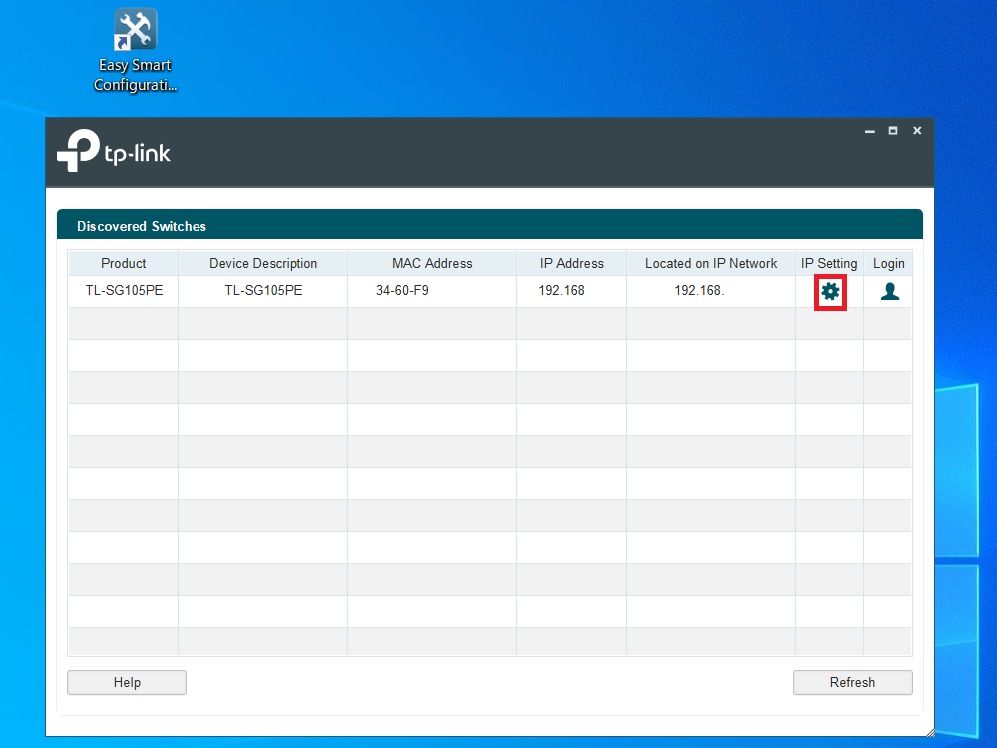Maximize the tp-link utility window
Screen dimensions: 997x748
pyautogui.click(x=893, y=130)
